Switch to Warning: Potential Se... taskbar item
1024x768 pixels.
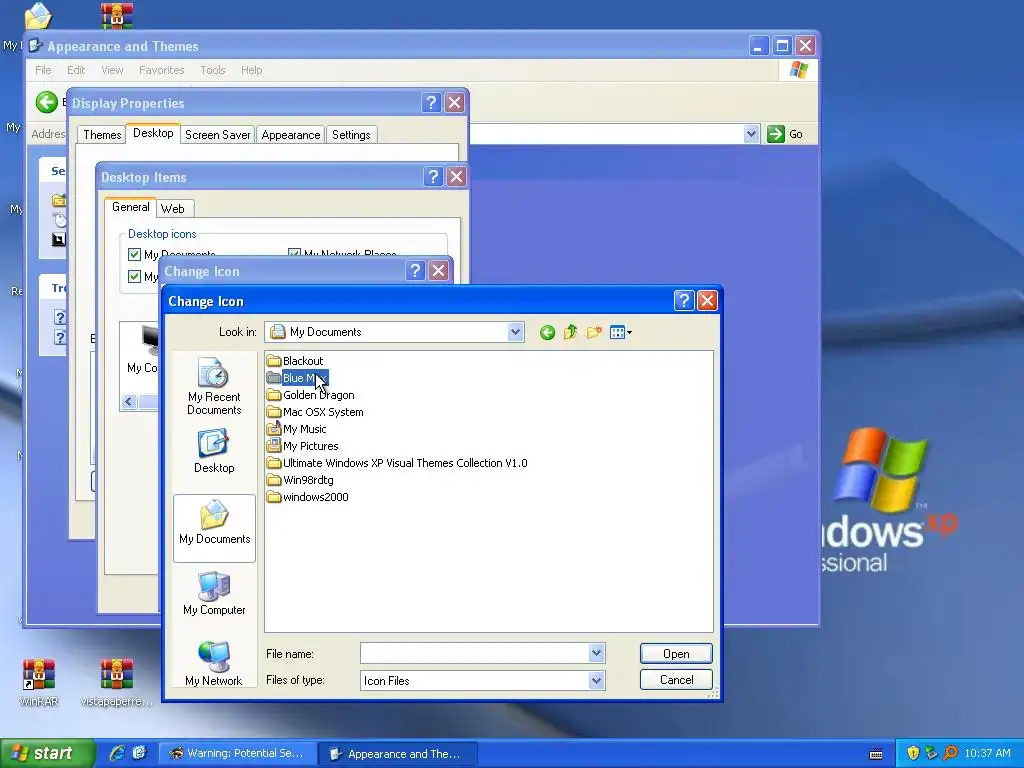coord(238,753)
